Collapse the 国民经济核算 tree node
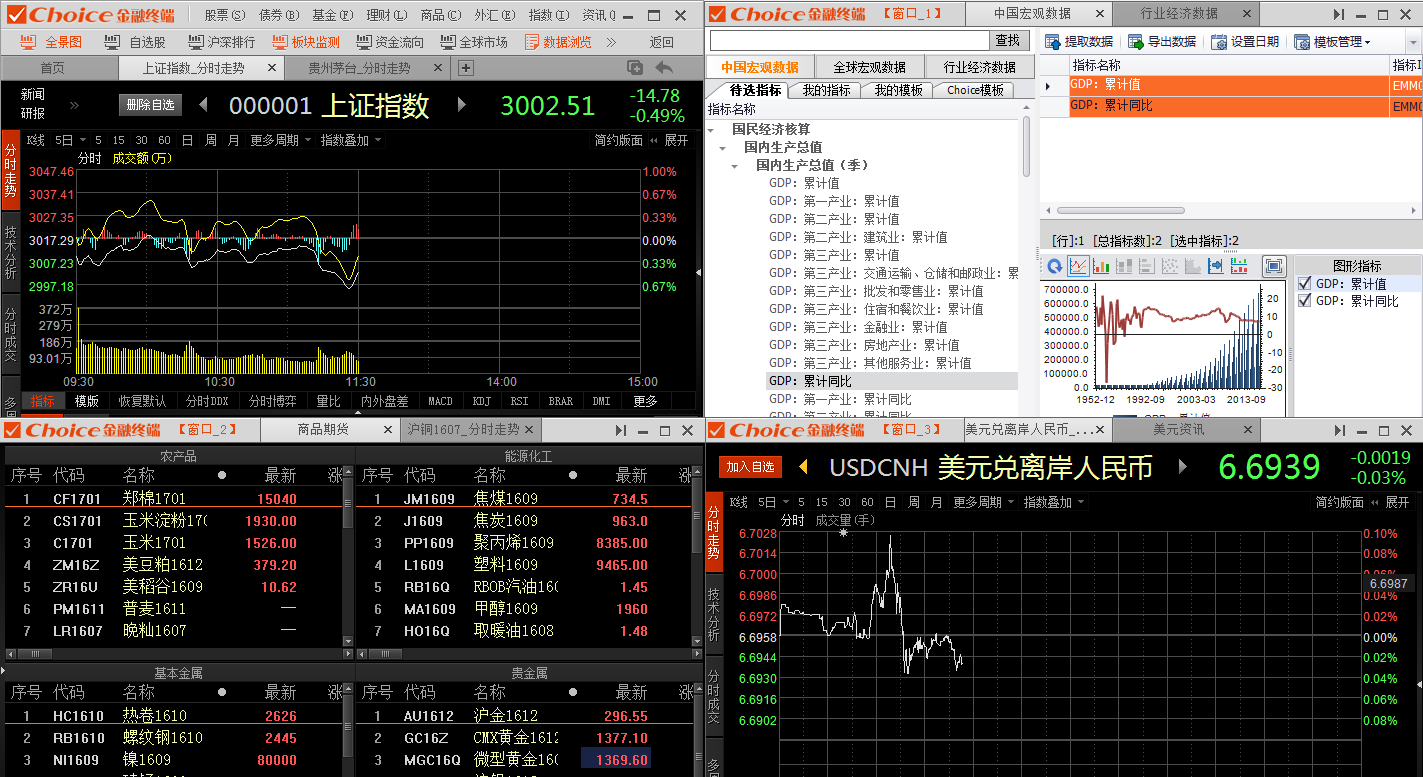 713,129
